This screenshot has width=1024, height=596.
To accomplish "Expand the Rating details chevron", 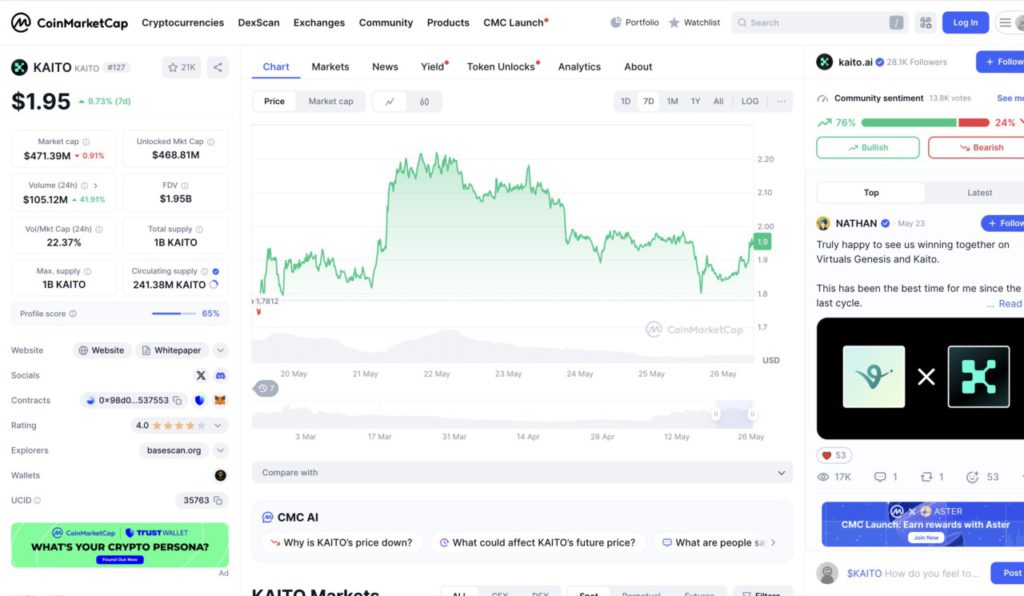I will tap(220, 425).
